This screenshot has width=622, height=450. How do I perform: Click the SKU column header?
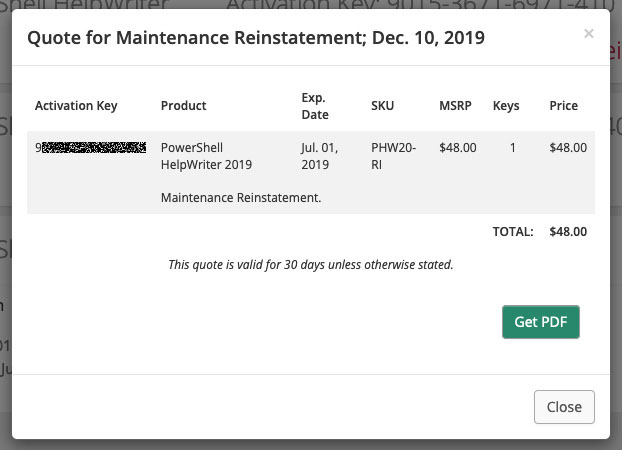coord(382,106)
